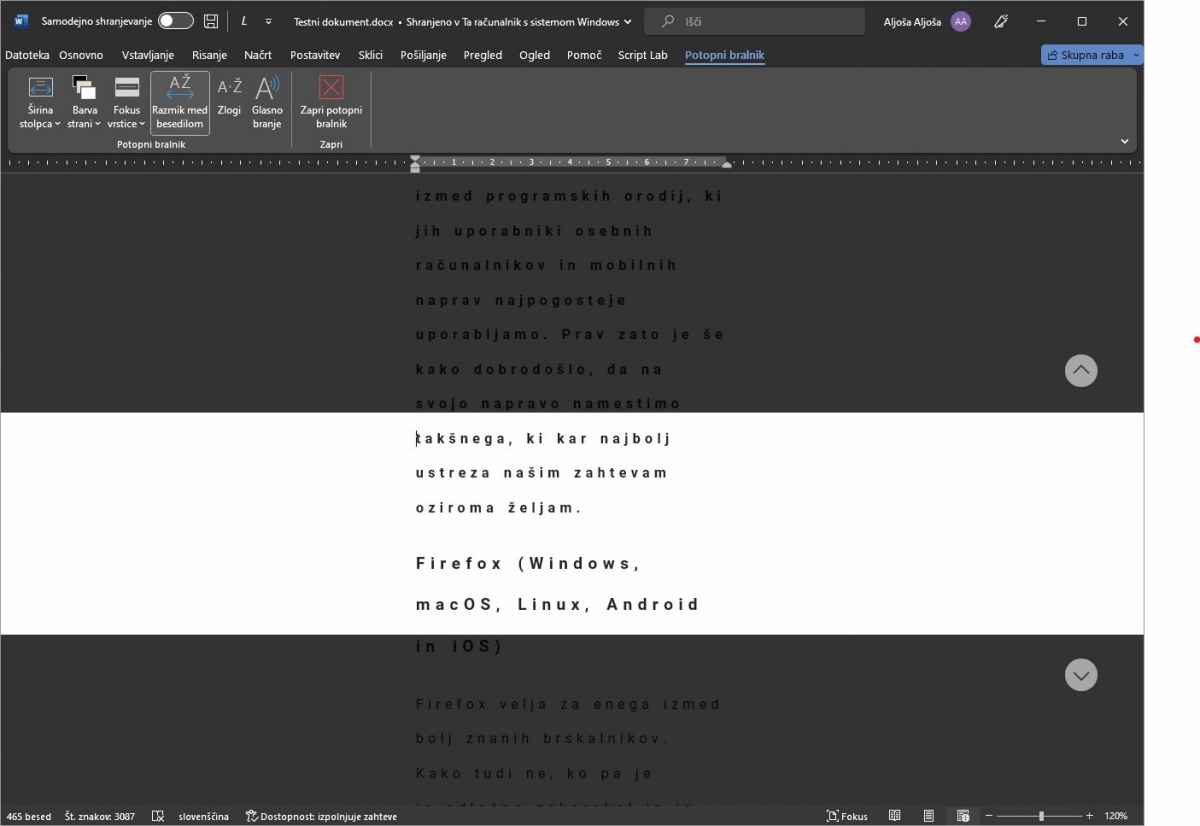
Task: Click the pen icon in the title bar
Action: (1000, 21)
